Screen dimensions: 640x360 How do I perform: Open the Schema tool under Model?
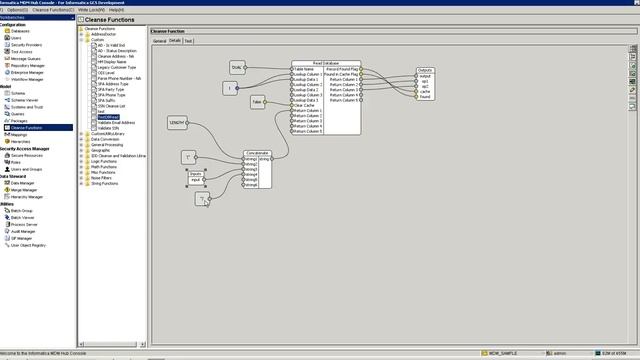coord(18,93)
